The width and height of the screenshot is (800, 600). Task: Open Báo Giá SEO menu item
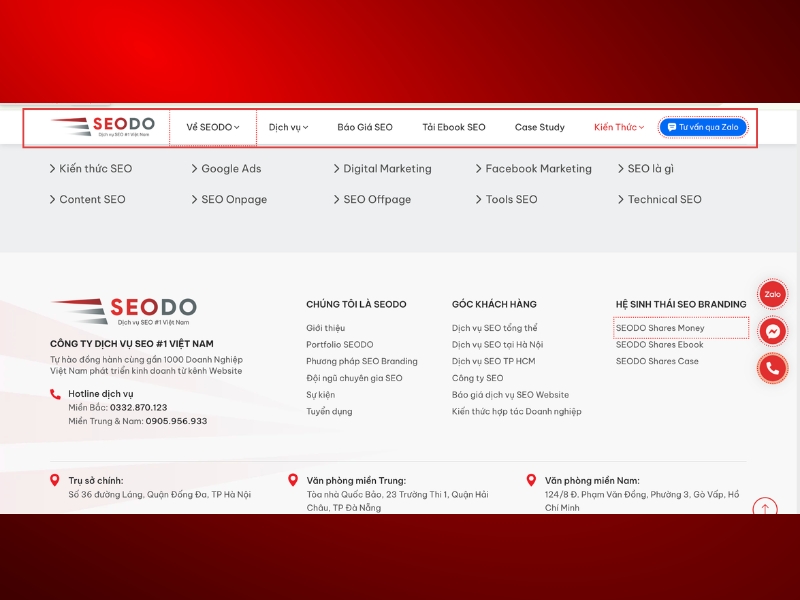point(365,127)
